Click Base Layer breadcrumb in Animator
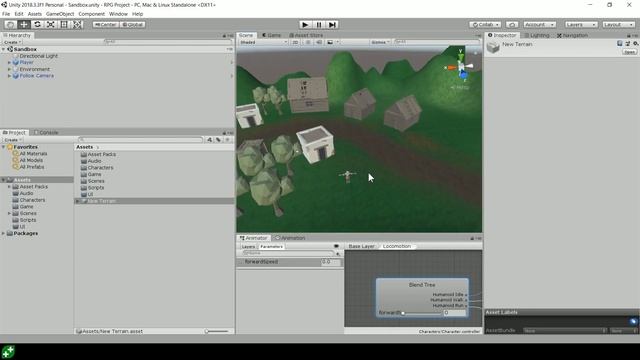 tap(361, 246)
